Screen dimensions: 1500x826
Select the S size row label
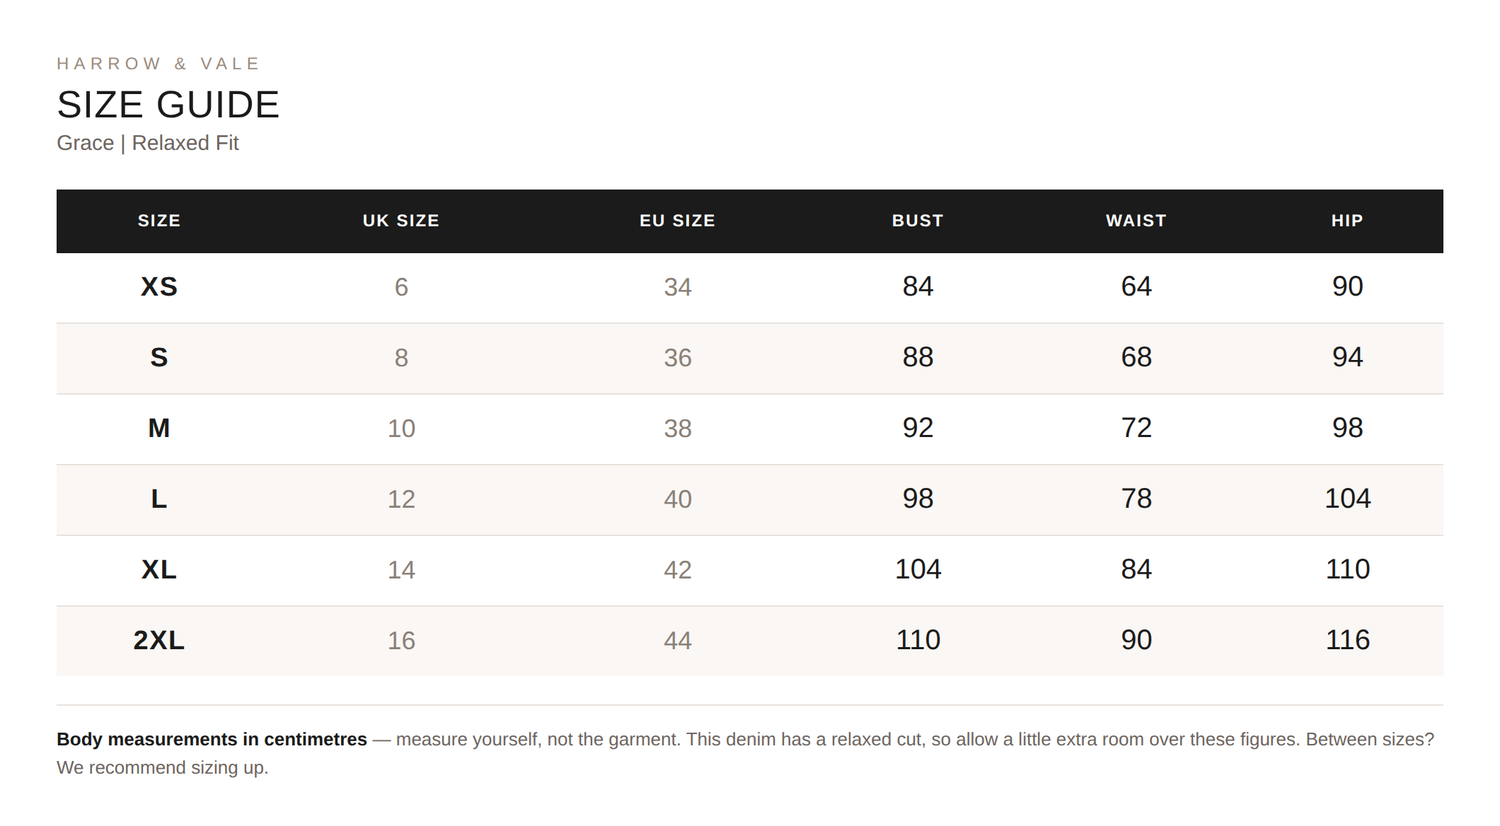(x=159, y=358)
